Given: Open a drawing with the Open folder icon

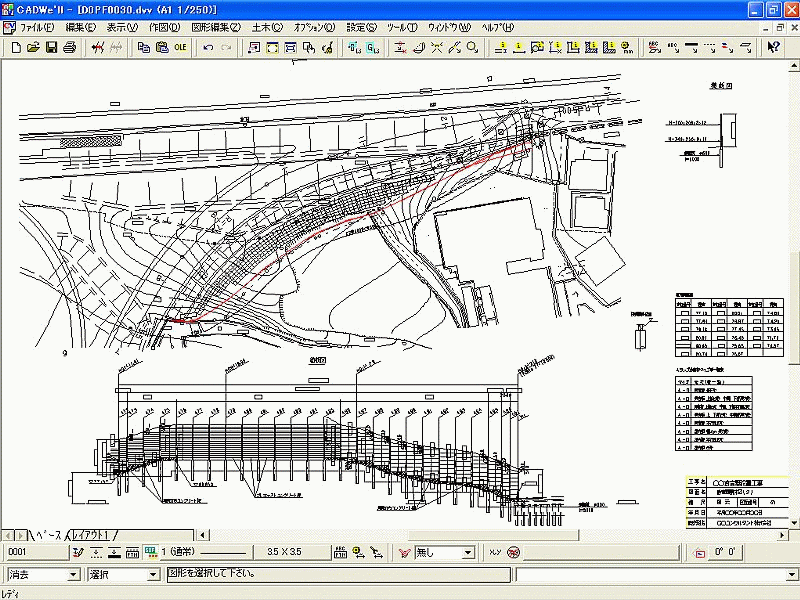Looking at the screenshot, I should coord(33,47).
